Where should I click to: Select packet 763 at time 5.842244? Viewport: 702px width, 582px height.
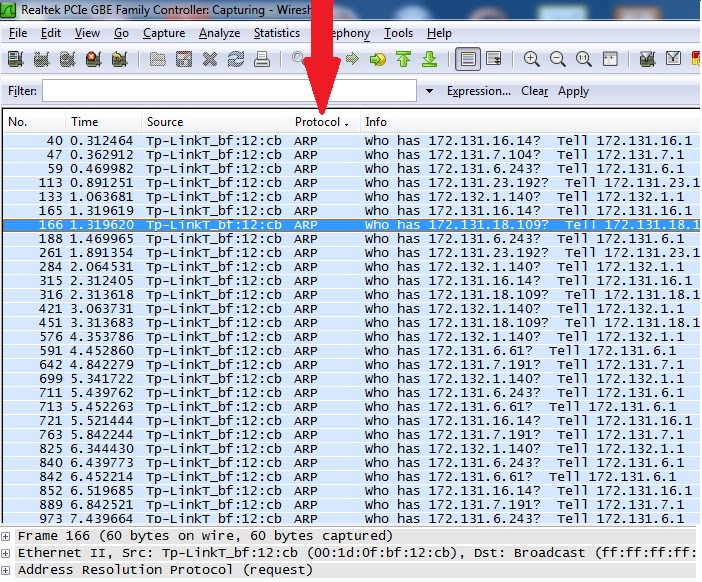351,435
